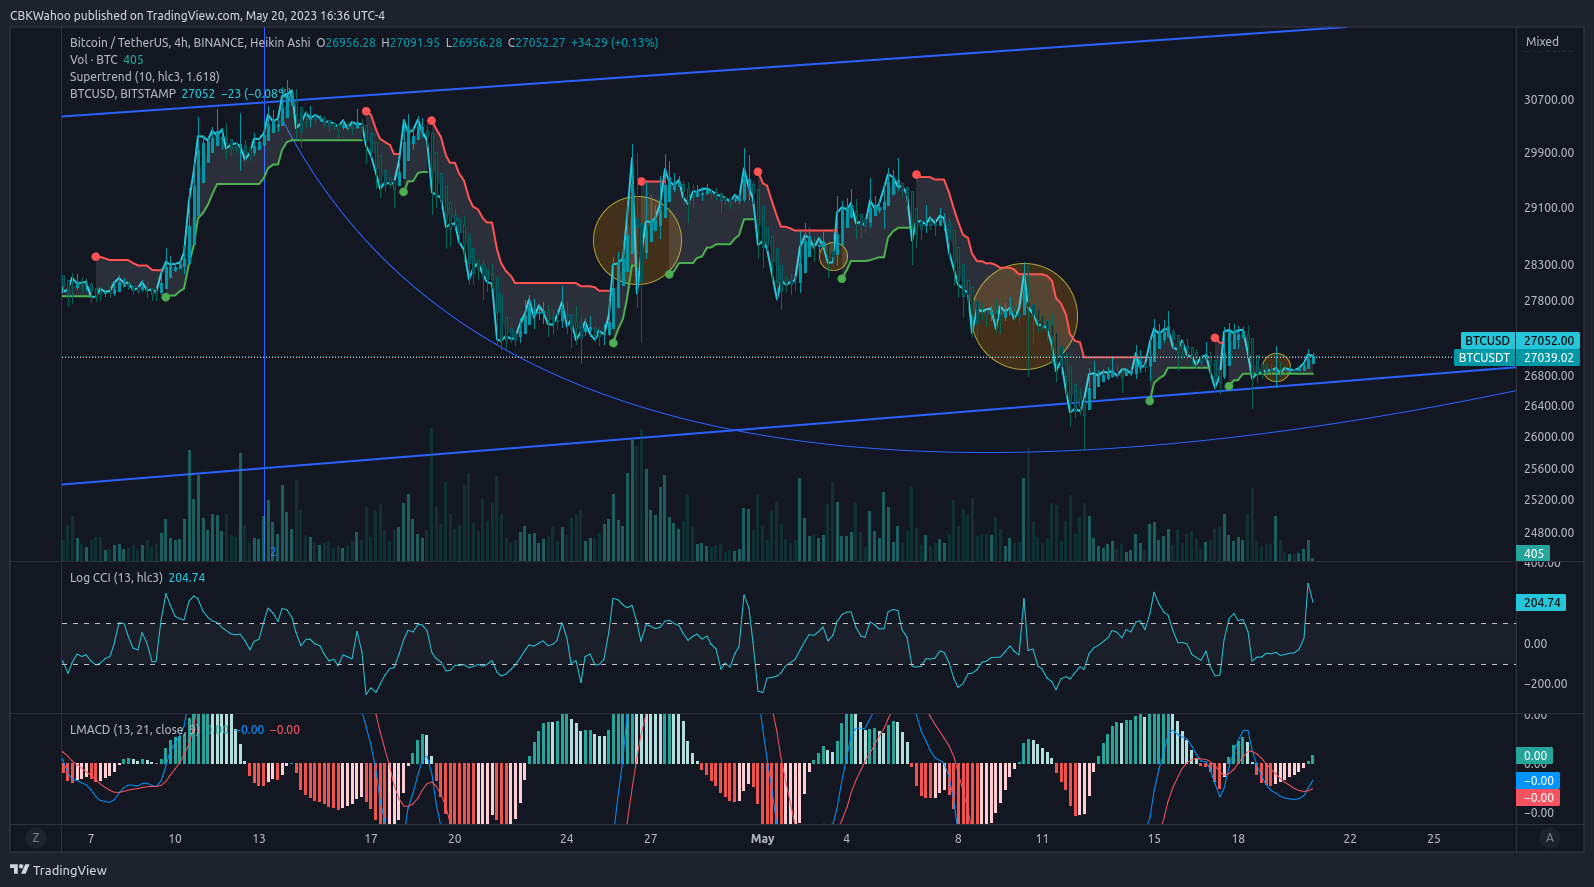Click the 28300.00 price scale label
The height and width of the screenshot is (887, 1594).
(1548, 265)
